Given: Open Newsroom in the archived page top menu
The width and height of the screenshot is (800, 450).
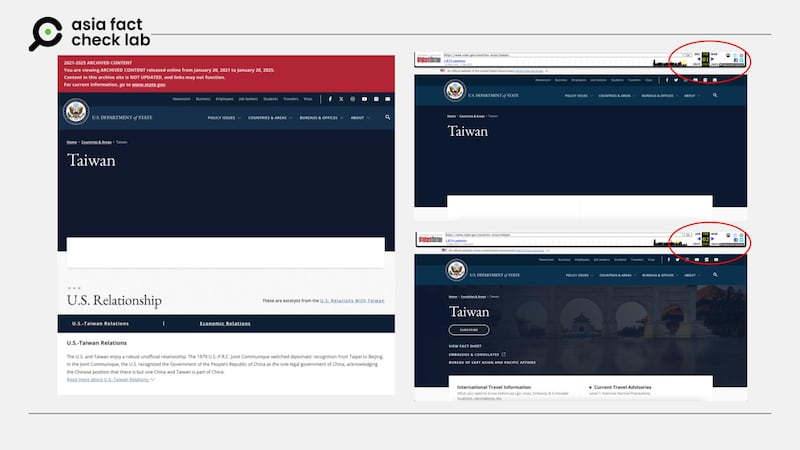Looking at the screenshot, I should coord(181,99).
